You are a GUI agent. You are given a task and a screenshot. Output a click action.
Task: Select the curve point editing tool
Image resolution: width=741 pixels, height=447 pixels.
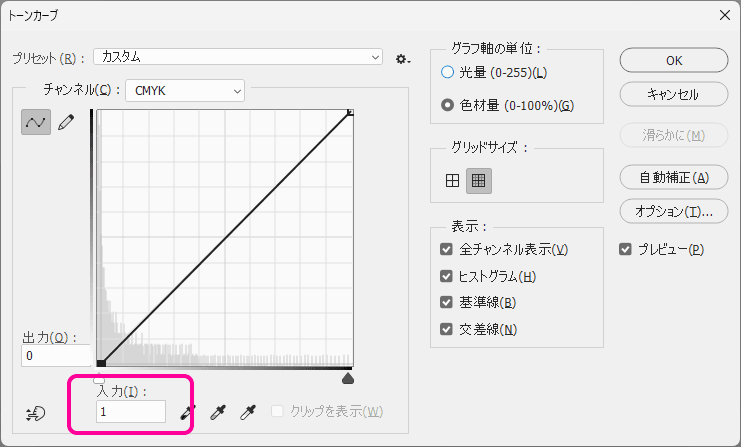click(x=36, y=122)
